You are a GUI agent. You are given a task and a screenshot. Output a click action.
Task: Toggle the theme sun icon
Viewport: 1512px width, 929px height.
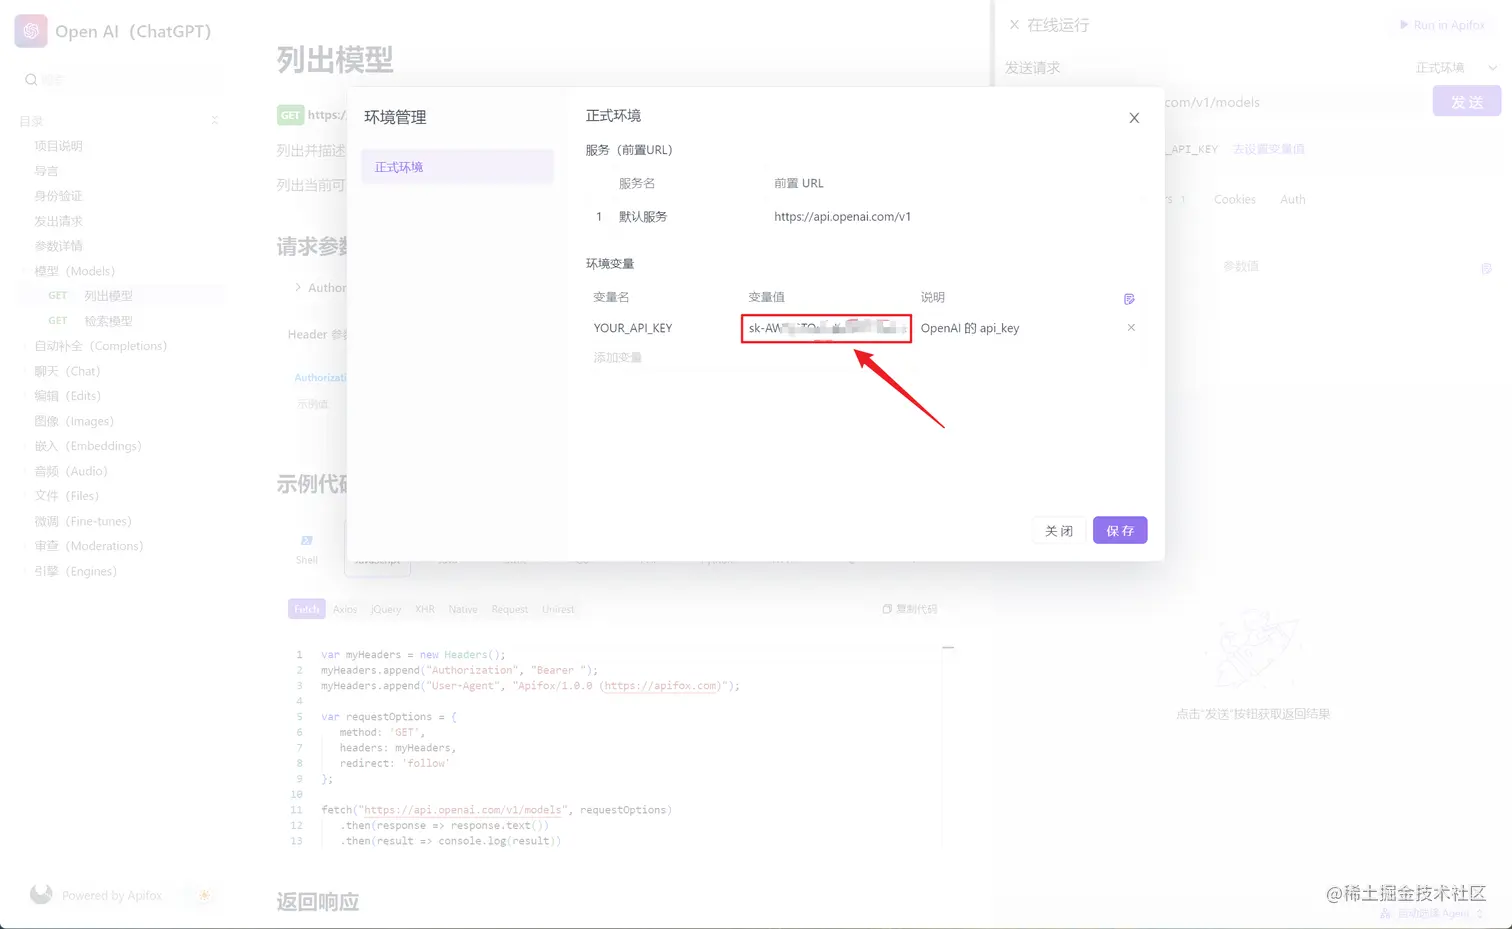205,895
